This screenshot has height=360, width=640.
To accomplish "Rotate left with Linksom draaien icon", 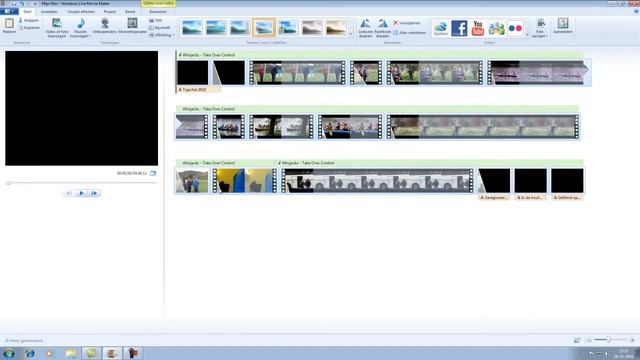I will click(365, 23).
